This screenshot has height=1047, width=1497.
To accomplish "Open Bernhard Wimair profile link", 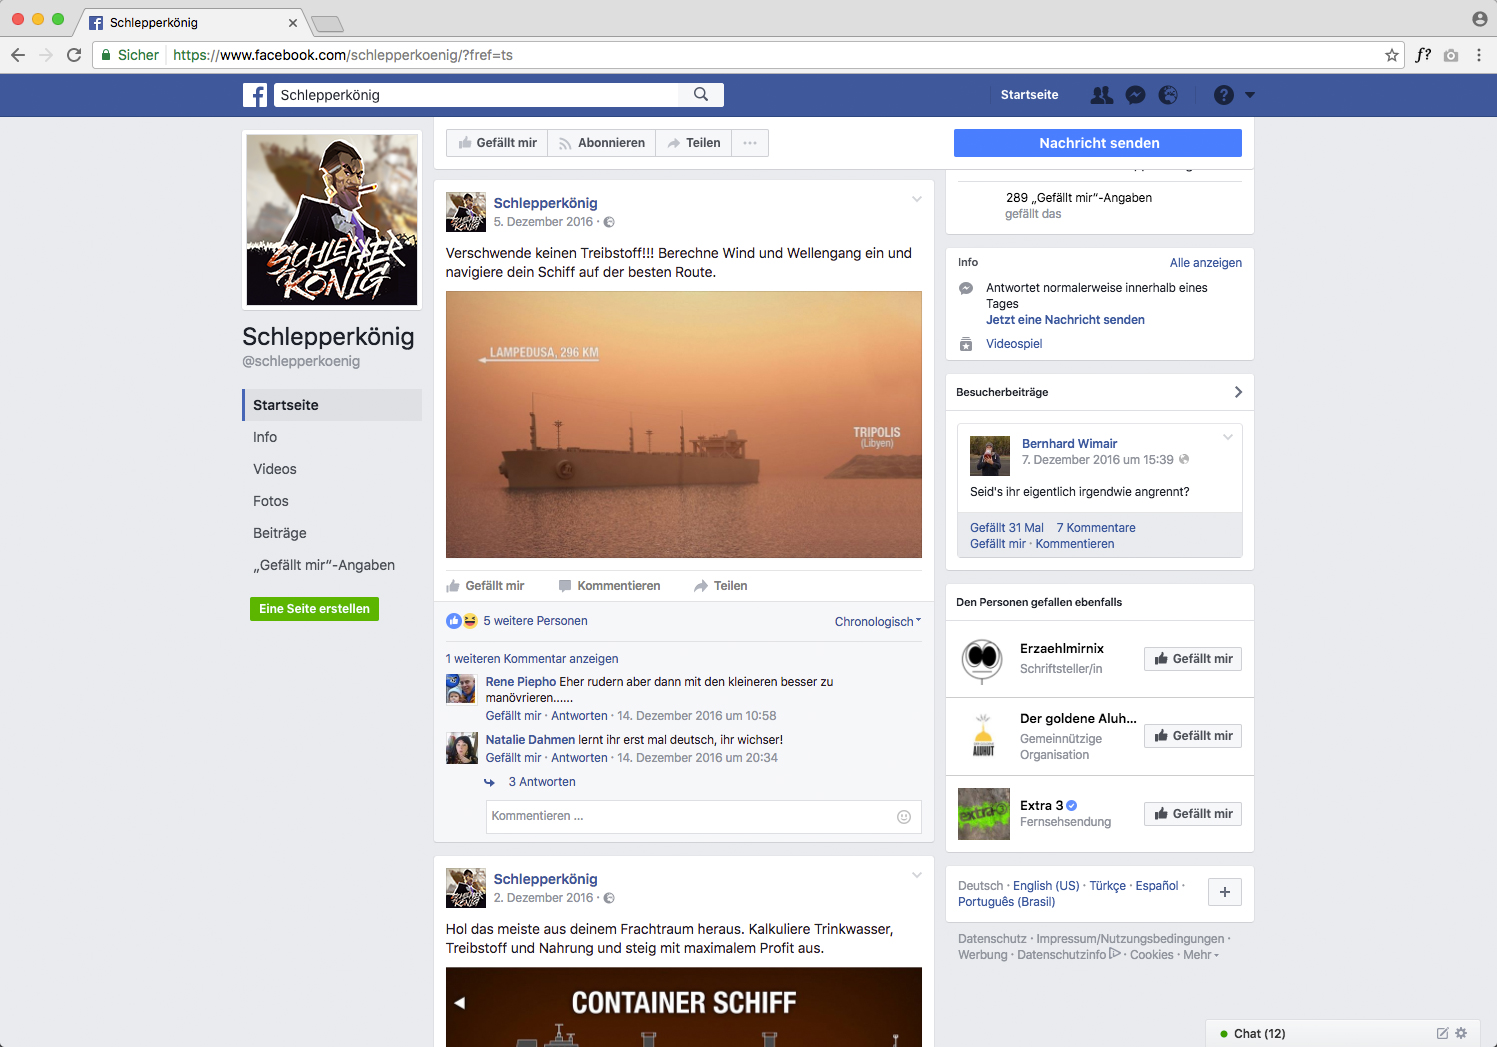I will tap(1070, 444).
